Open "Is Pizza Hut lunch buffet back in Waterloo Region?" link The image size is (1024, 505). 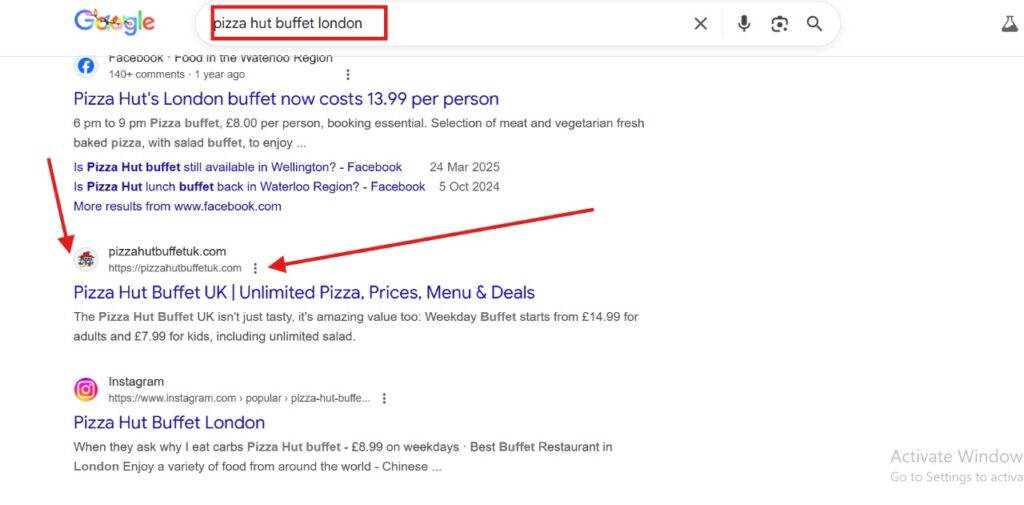point(250,186)
